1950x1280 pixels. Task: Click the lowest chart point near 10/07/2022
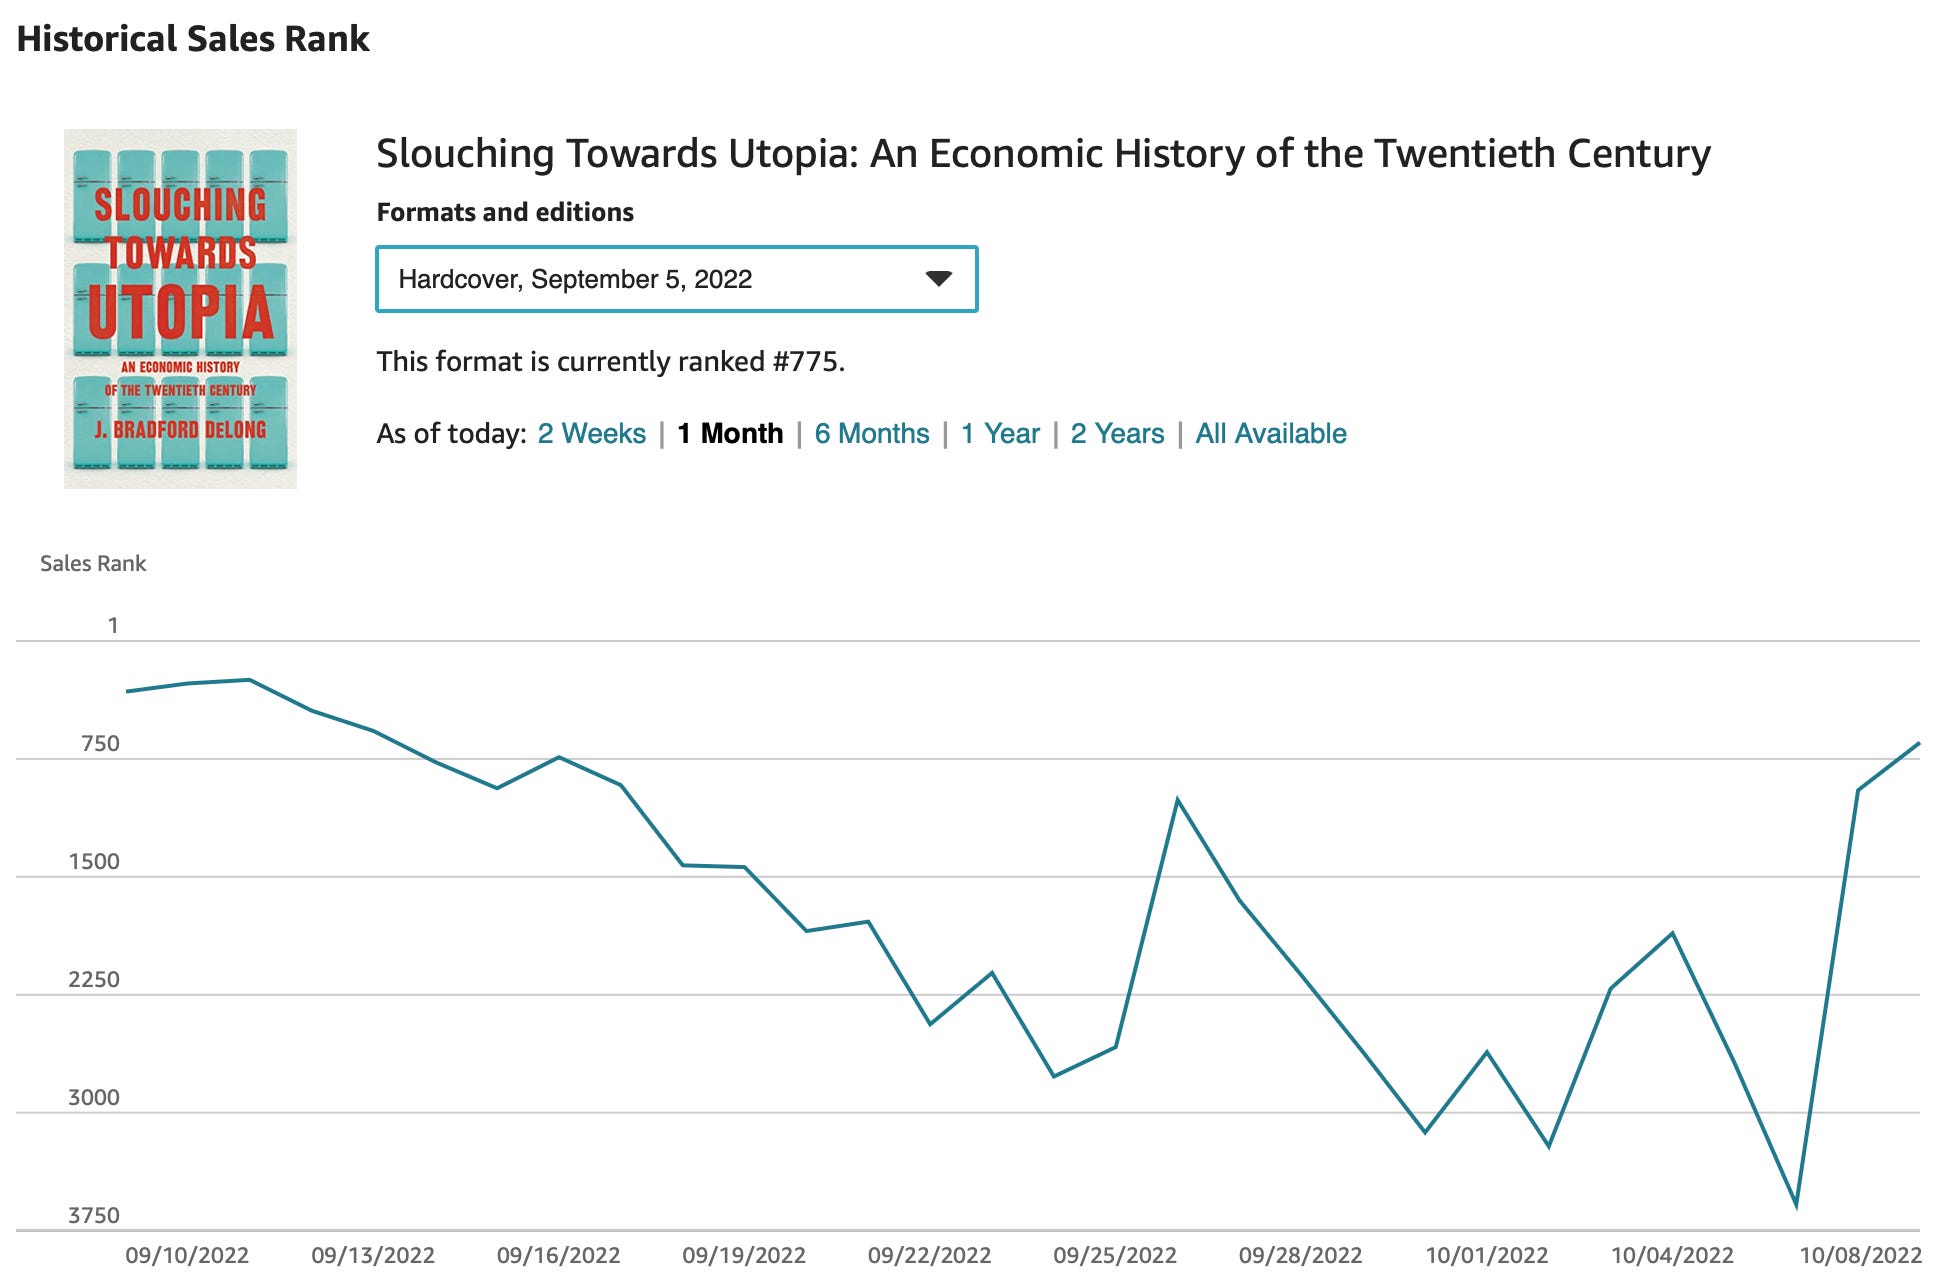point(1796,1207)
